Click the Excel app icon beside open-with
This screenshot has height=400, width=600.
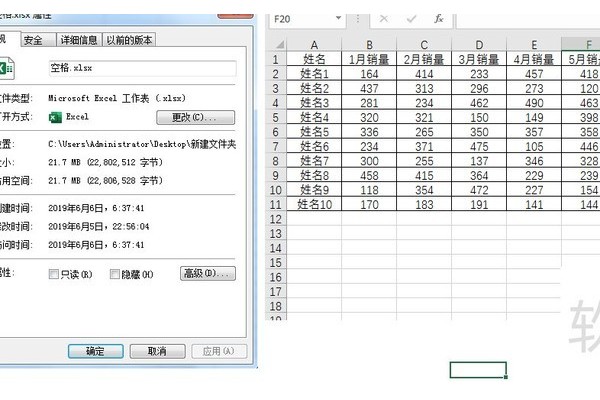point(55,117)
